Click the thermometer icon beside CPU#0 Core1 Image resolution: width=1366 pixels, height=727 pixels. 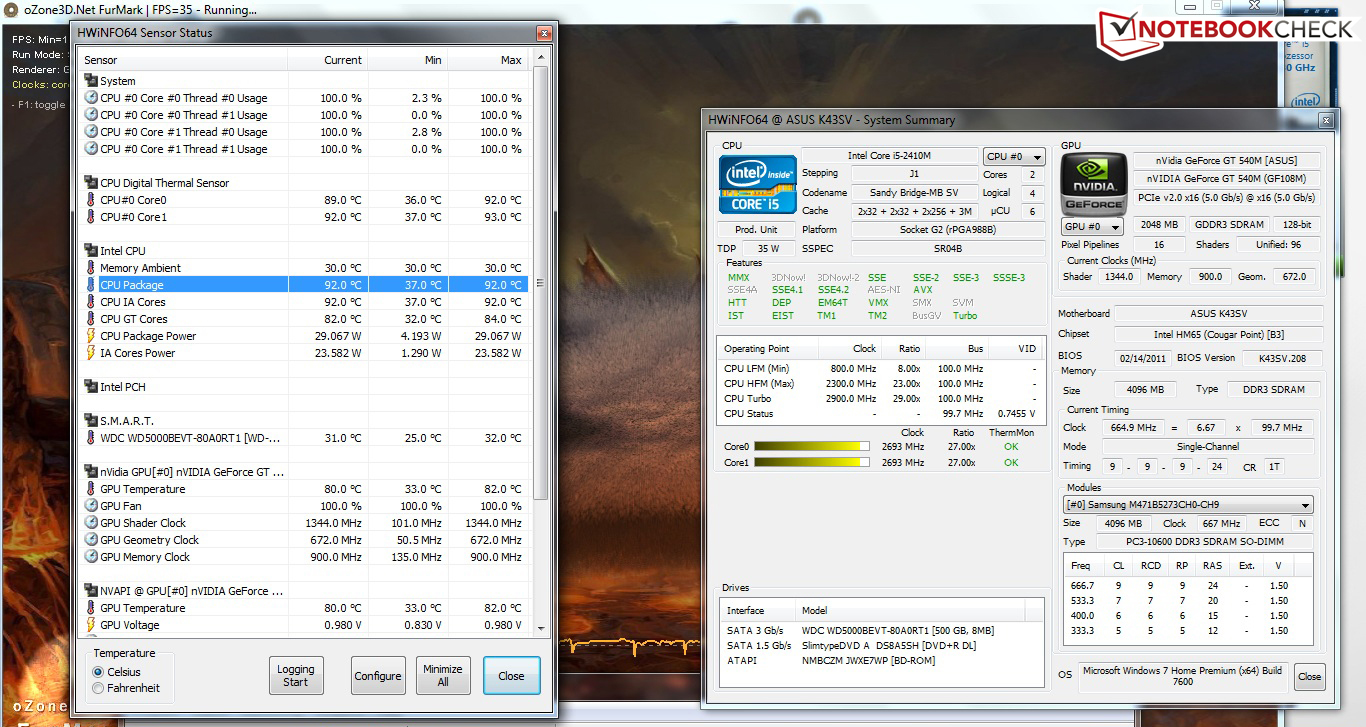coord(91,217)
